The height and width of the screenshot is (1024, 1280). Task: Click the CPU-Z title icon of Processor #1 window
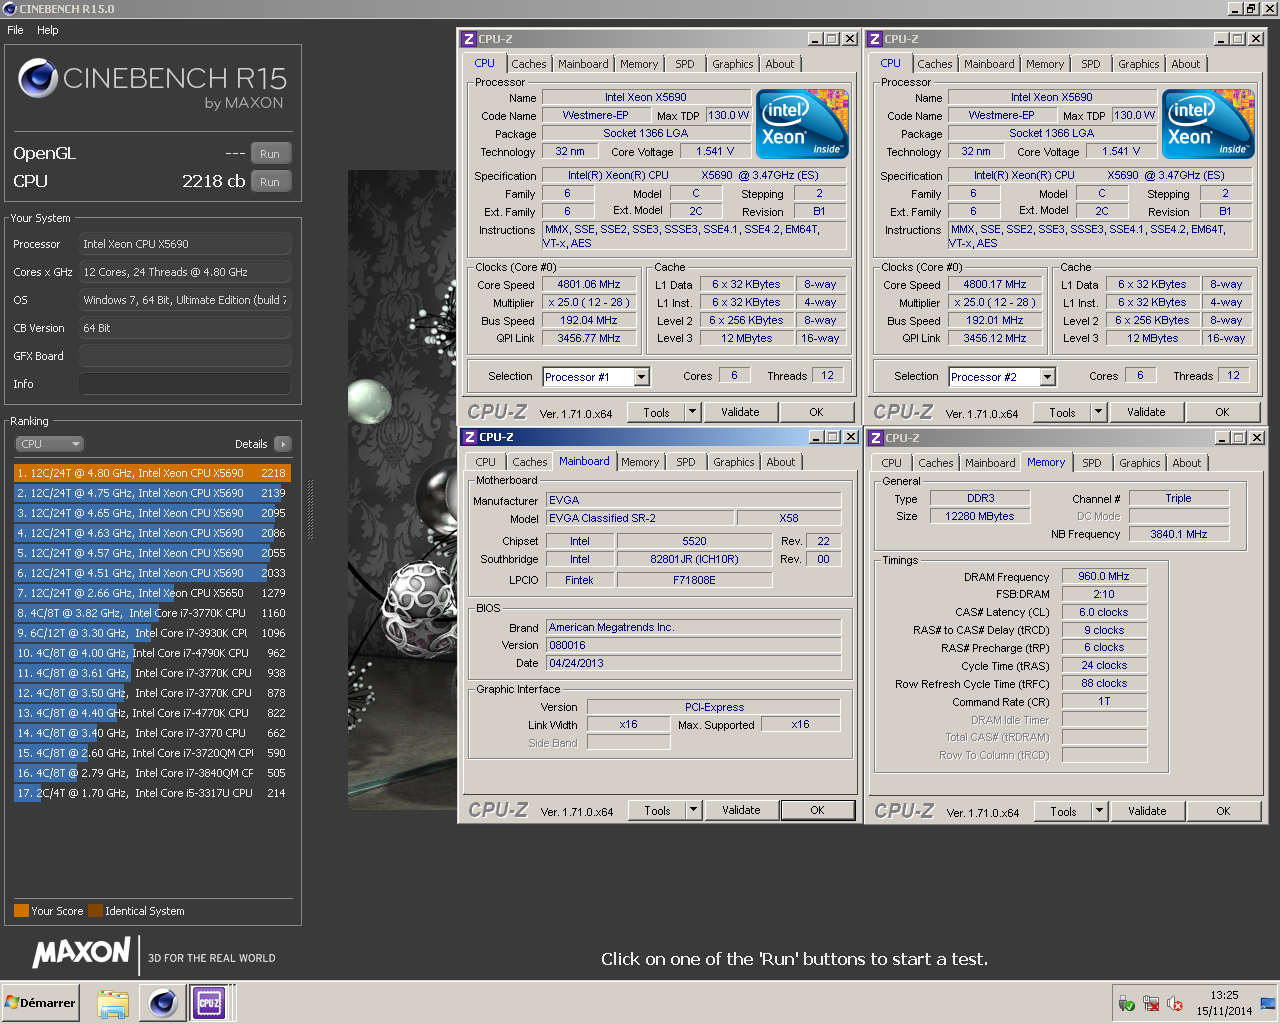pyautogui.click(x=469, y=39)
